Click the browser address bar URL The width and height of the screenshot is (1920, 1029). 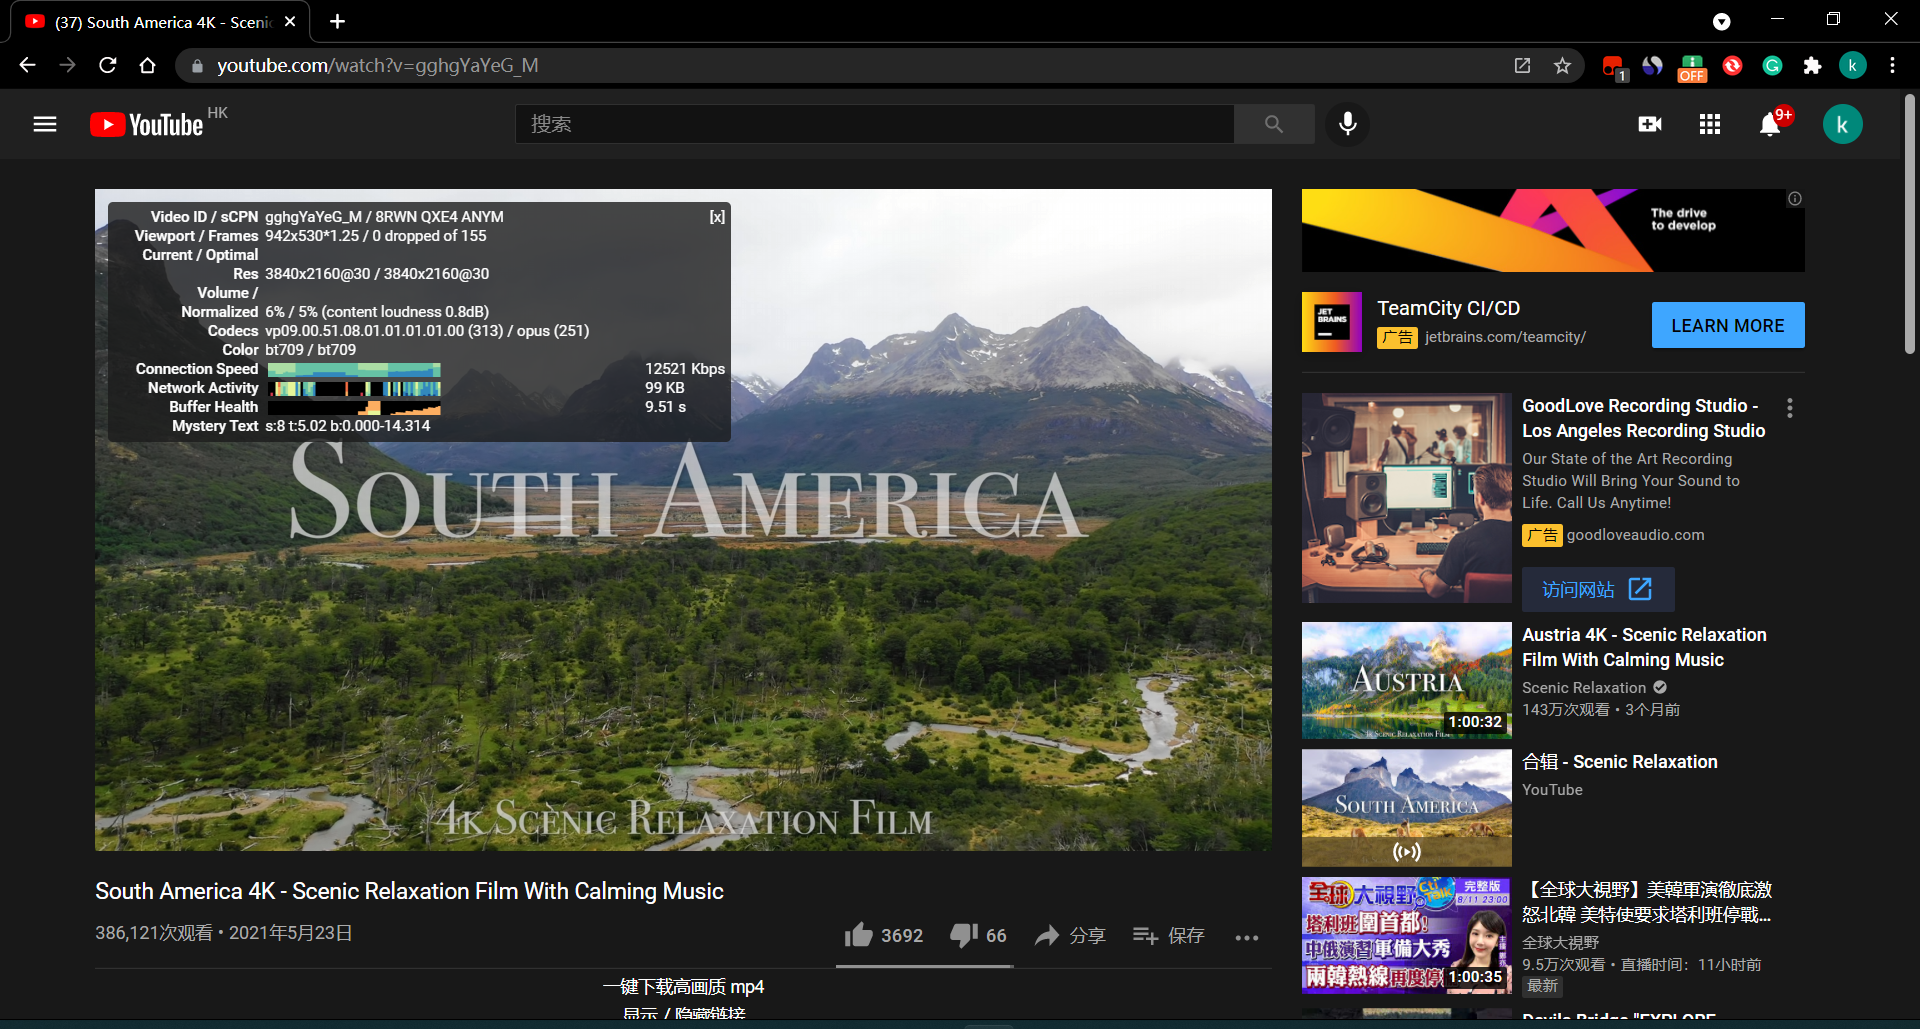(x=378, y=65)
